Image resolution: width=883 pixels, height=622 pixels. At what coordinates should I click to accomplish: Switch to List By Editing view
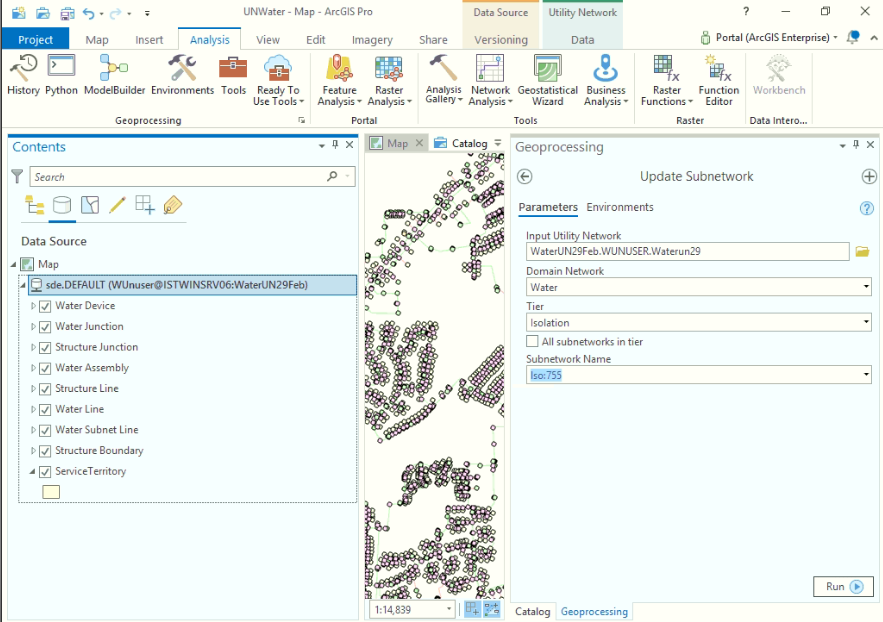pos(117,205)
